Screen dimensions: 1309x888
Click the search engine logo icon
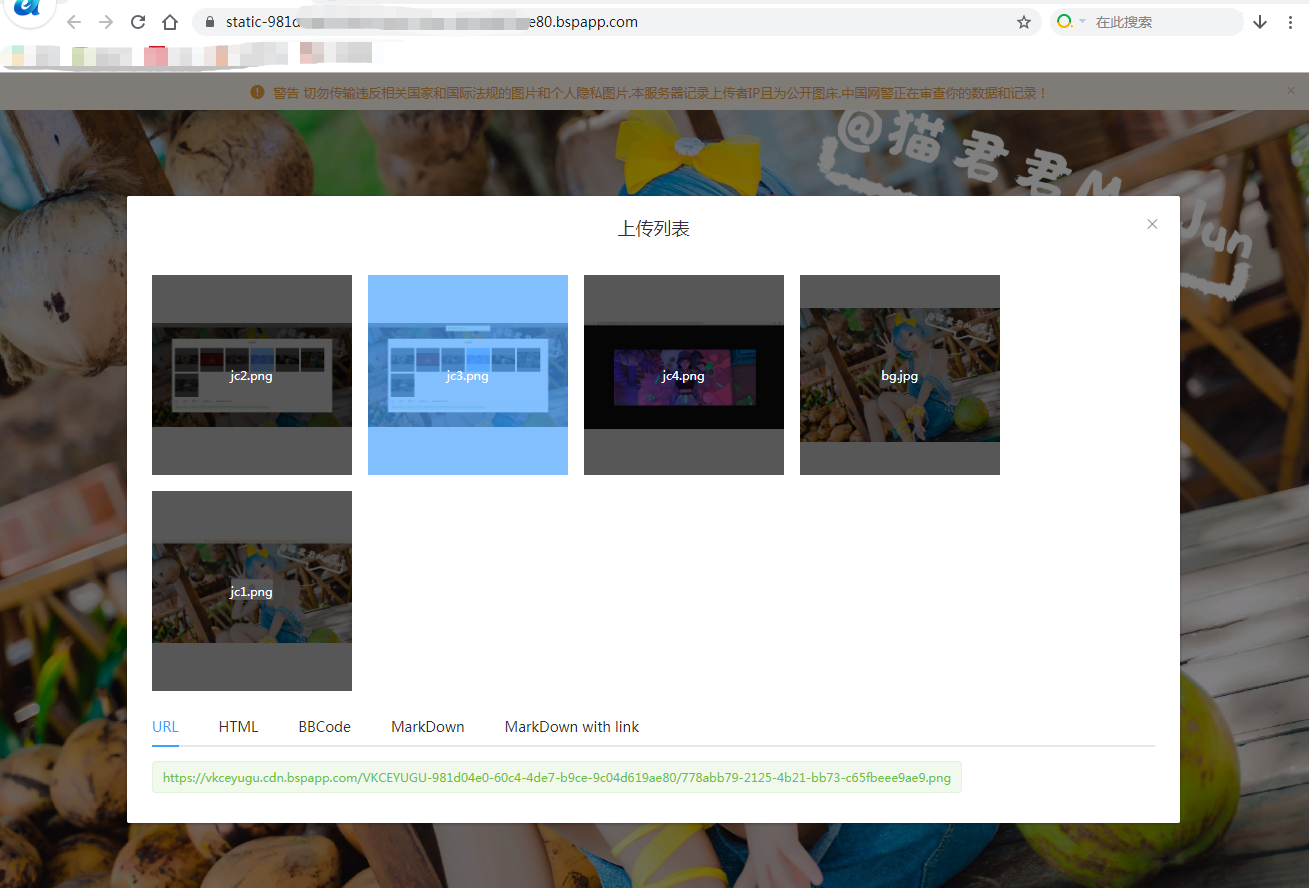[1064, 22]
